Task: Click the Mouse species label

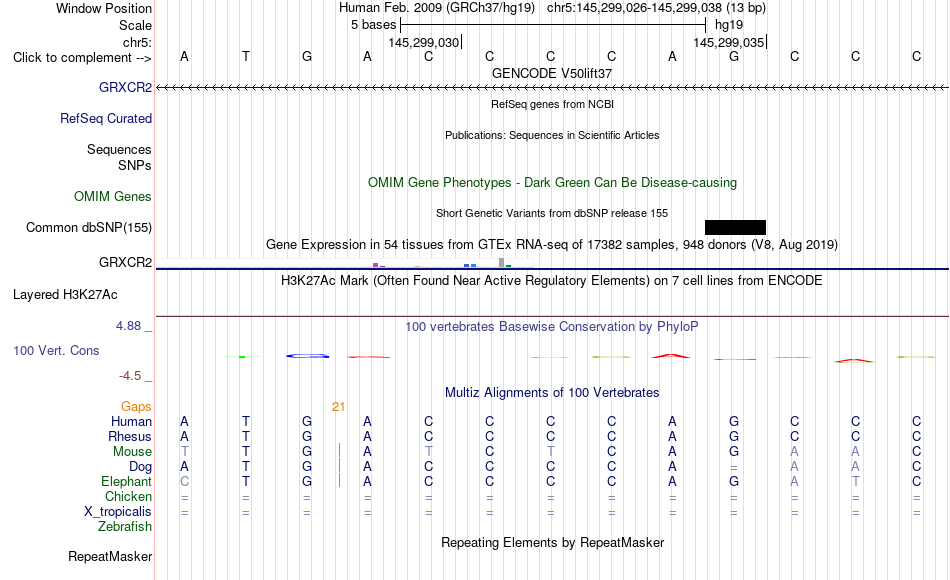Action: pos(132,452)
